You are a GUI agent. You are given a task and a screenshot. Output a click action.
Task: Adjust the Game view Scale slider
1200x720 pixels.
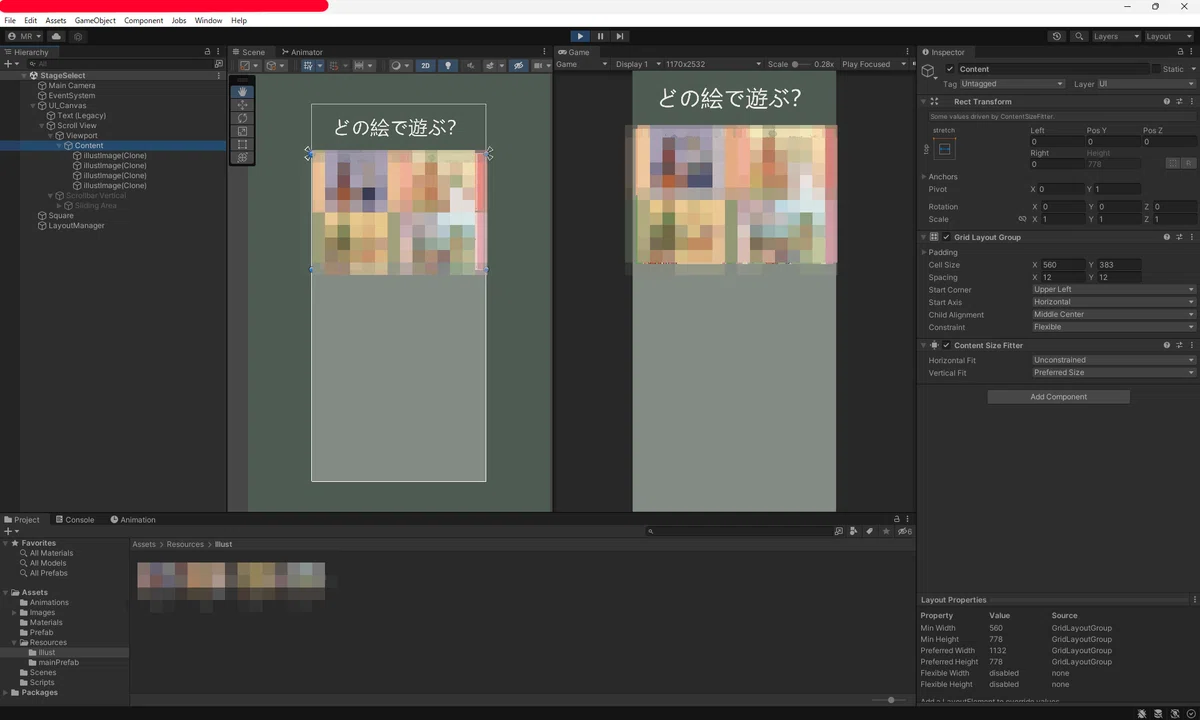click(x=802, y=64)
